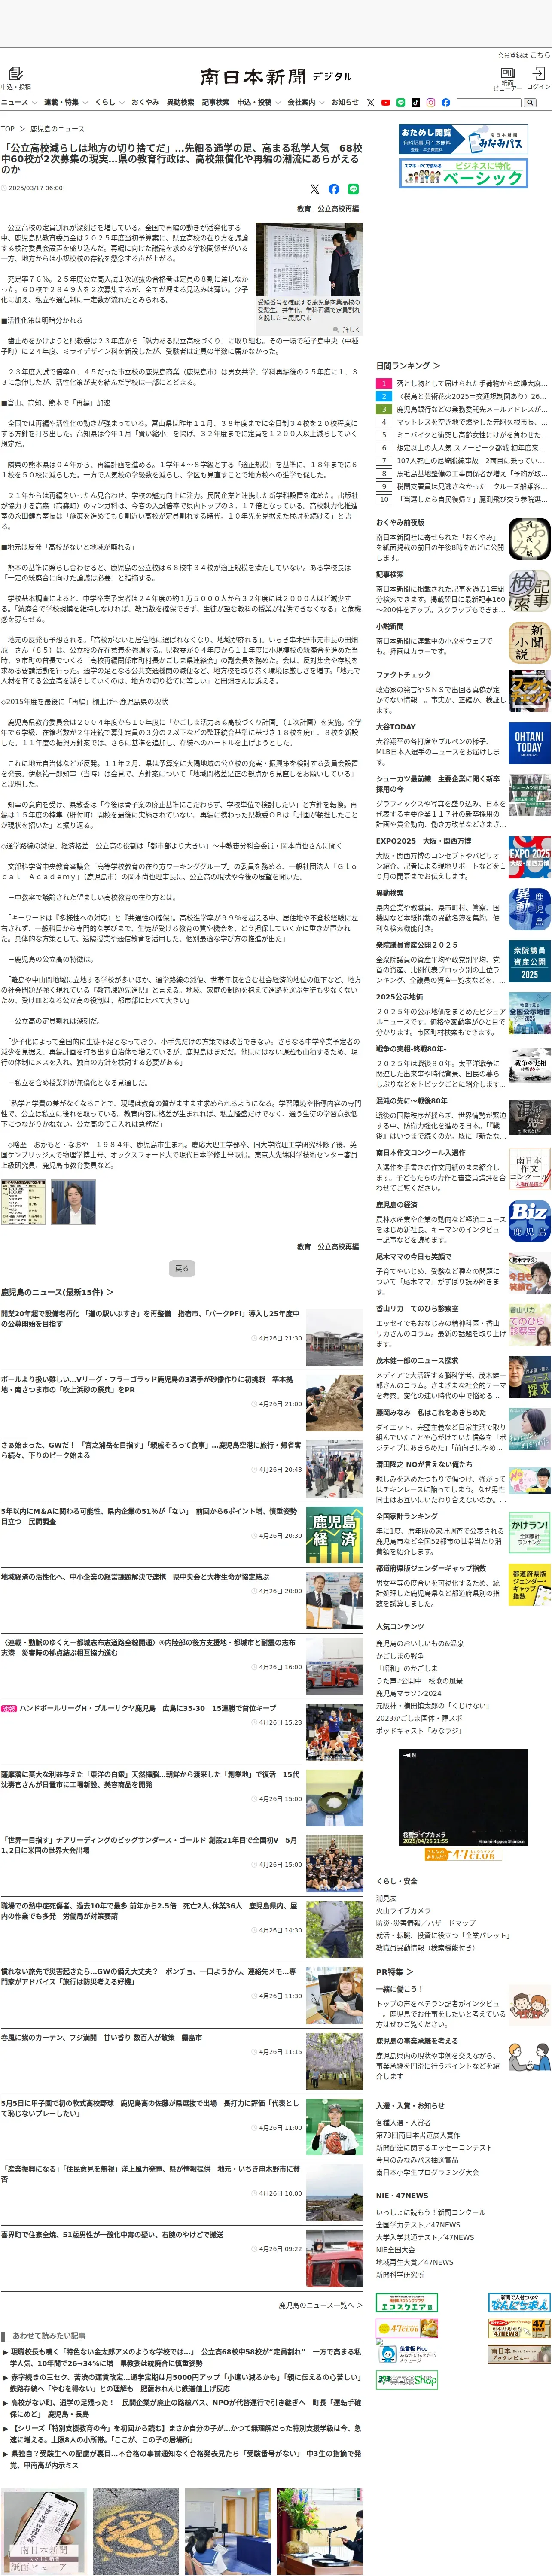The width and height of the screenshot is (552, 2576).
Task: Open the TikTok icon in the navigation bar
Action: [415, 103]
